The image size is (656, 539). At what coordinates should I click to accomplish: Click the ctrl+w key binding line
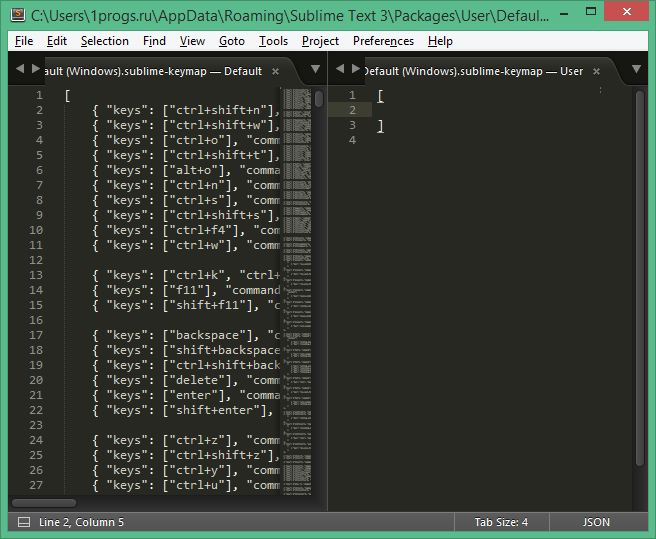pos(186,245)
